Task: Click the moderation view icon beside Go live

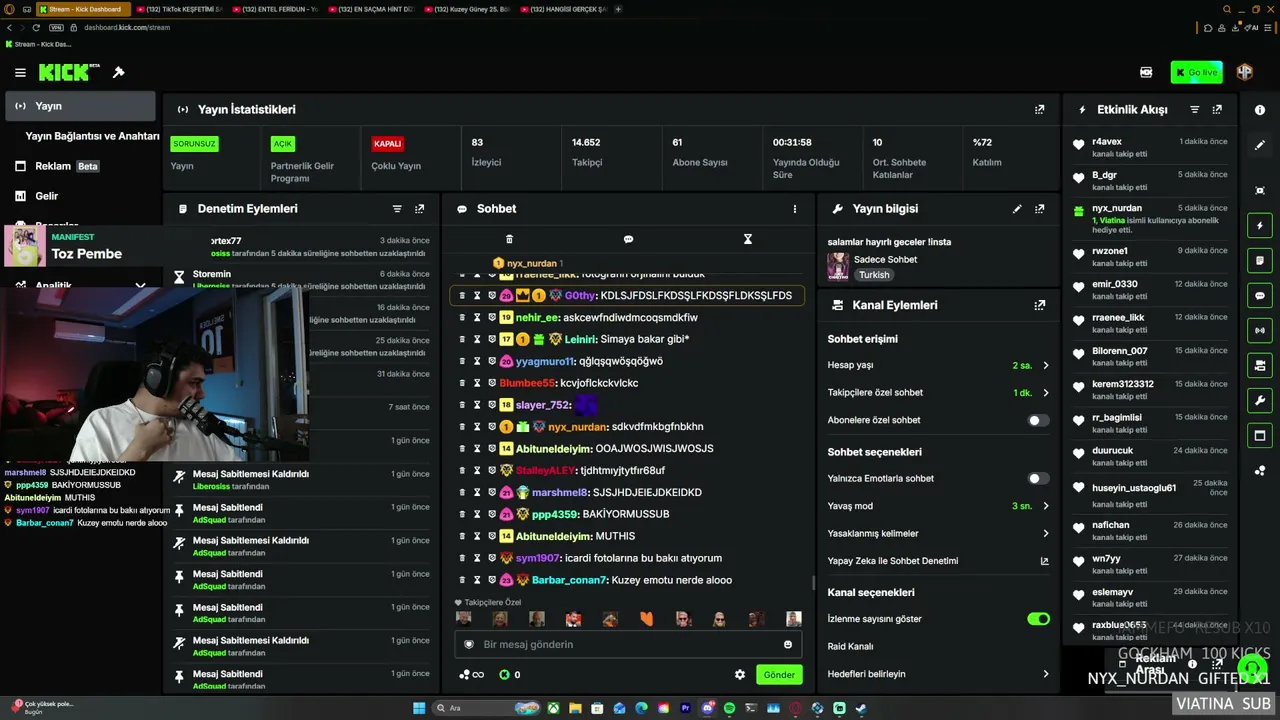Action: pyautogui.click(x=1146, y=72)
